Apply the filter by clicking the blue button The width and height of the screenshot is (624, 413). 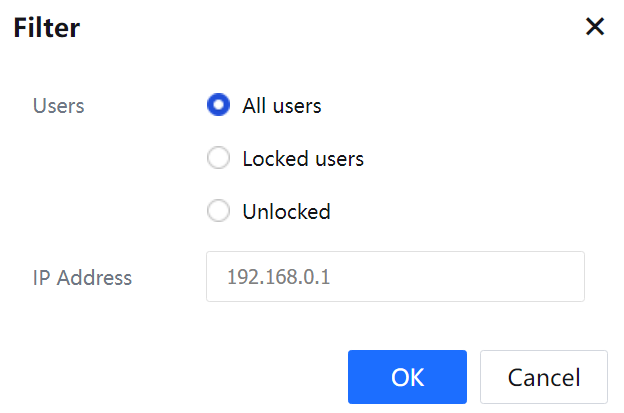[x=407, y=377]
